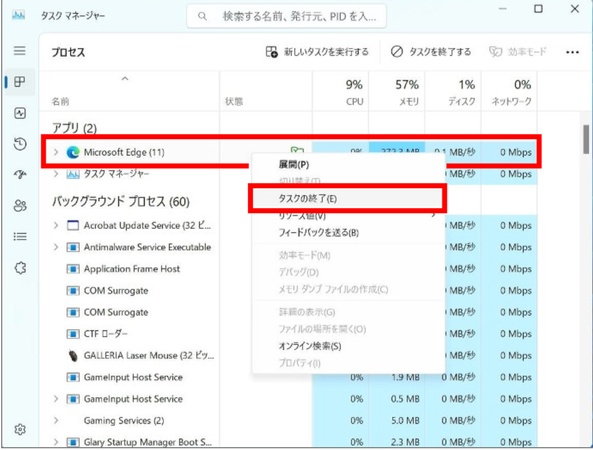The height and width of the screenshot is (450, 593).
Task: Sort by the ネットワーク column header
Action: point(509,92)
